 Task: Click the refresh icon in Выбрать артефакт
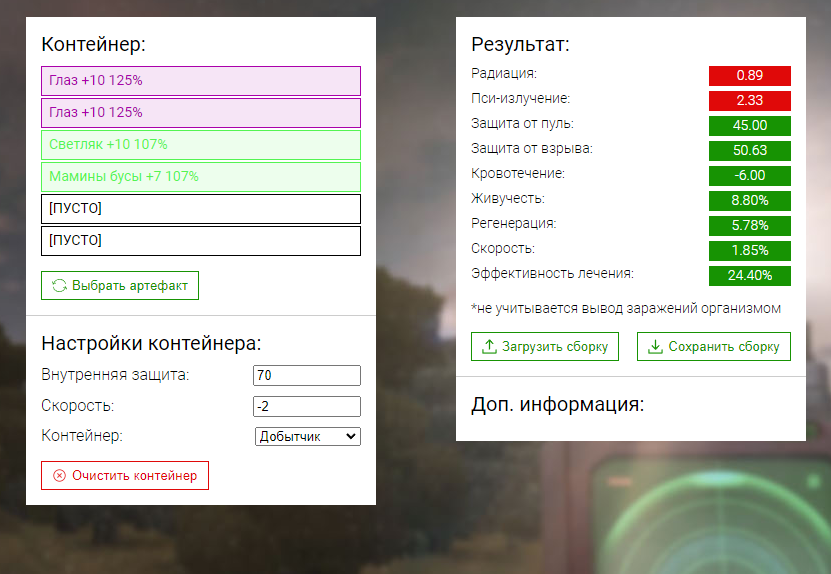click(x=59, y=286)
